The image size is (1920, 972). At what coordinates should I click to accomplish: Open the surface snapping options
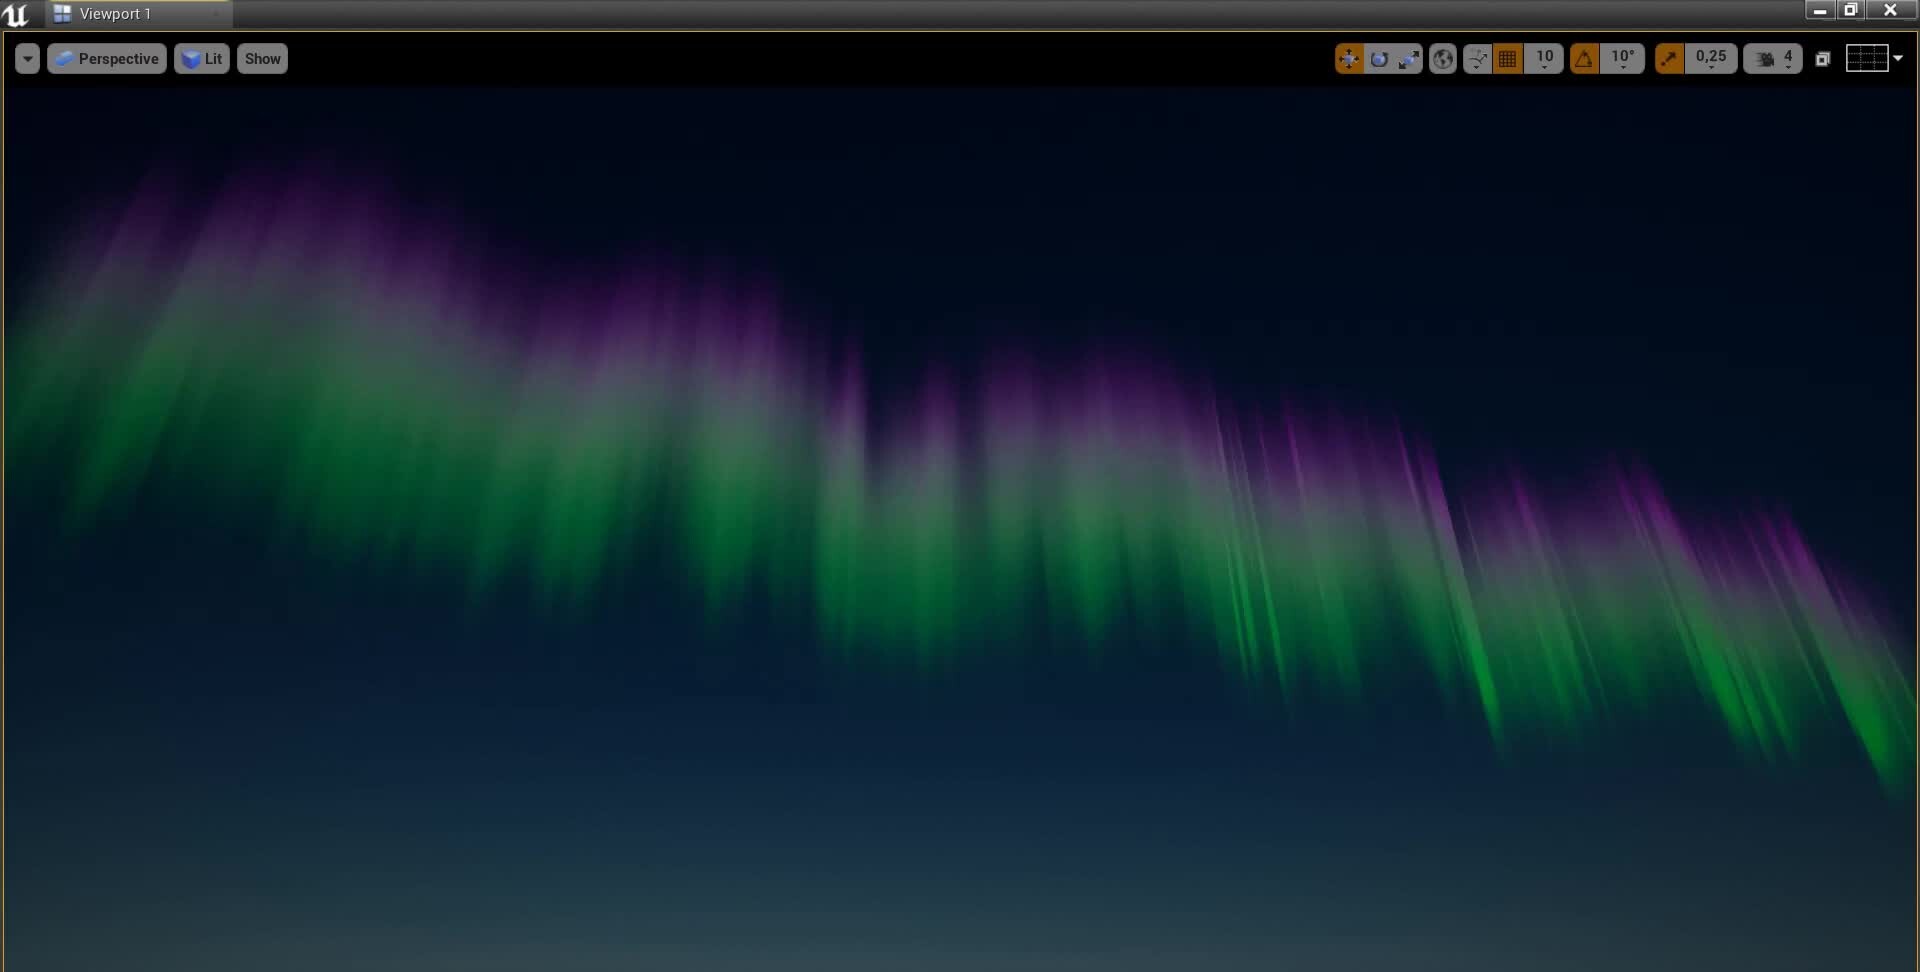[x=1477, y=58]
